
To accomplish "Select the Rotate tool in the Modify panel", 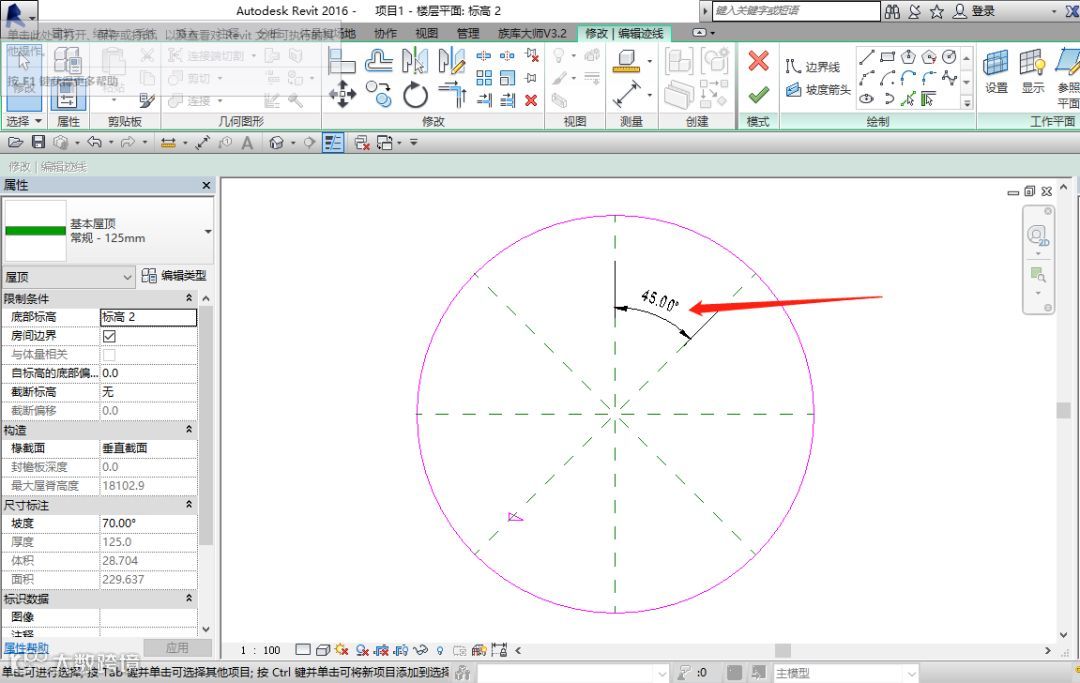I will tap(415, 95).
